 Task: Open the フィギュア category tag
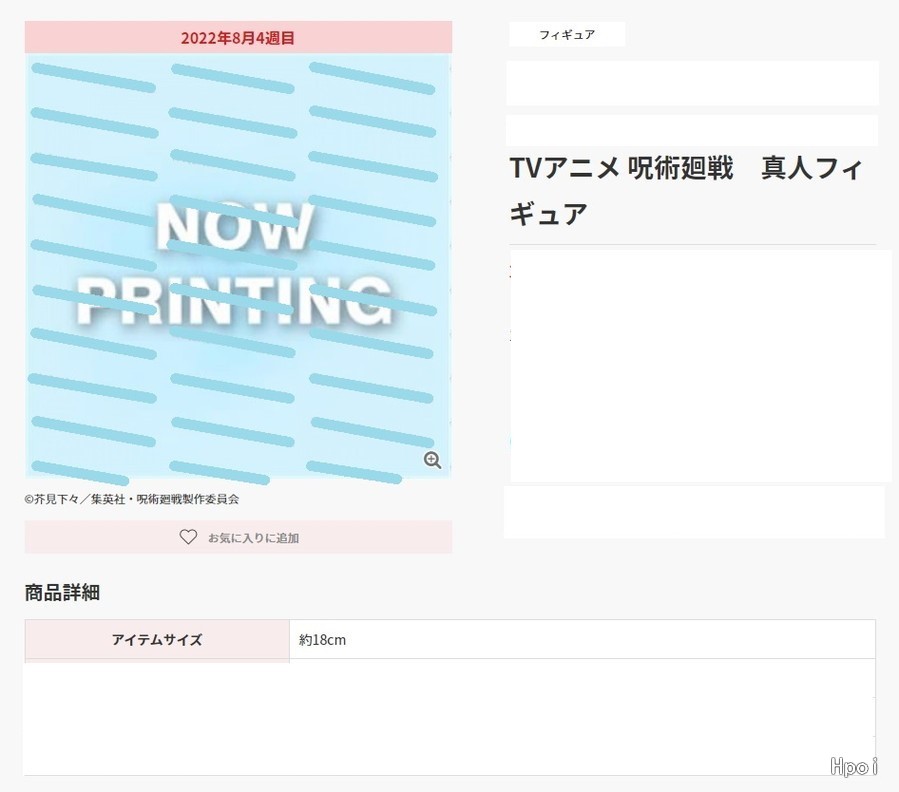point(567,34)
